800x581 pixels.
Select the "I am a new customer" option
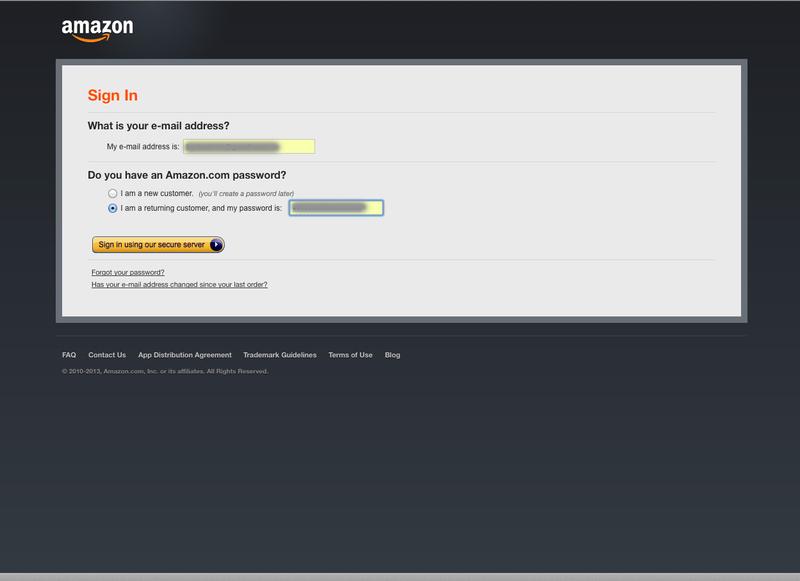click(112, 193)
